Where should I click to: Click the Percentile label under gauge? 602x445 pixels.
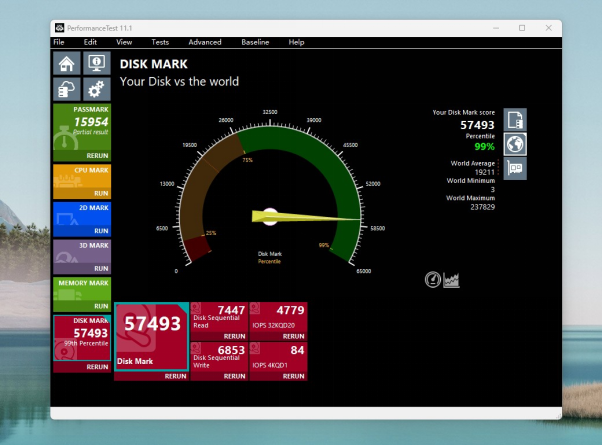[269, 261]
